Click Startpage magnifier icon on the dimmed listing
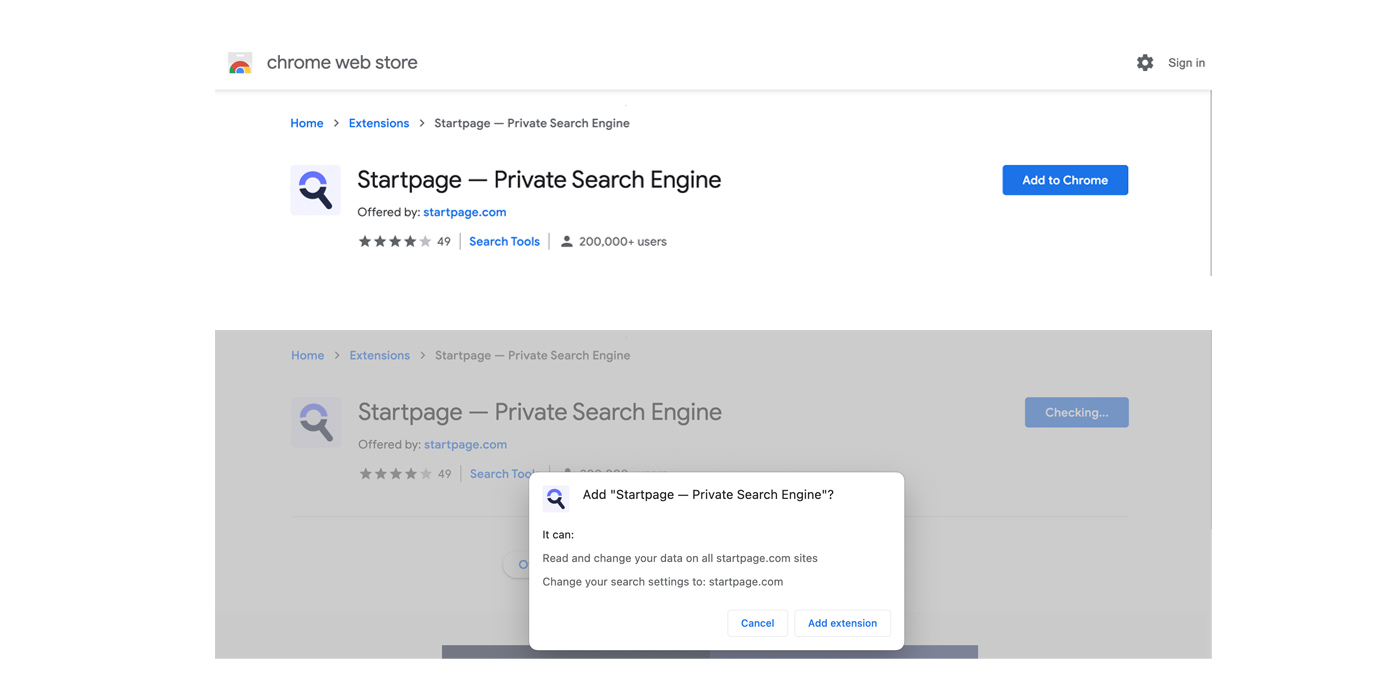The width and height of the screenshot is (1400, 700). pyautogui.click(x=316, y=422)
